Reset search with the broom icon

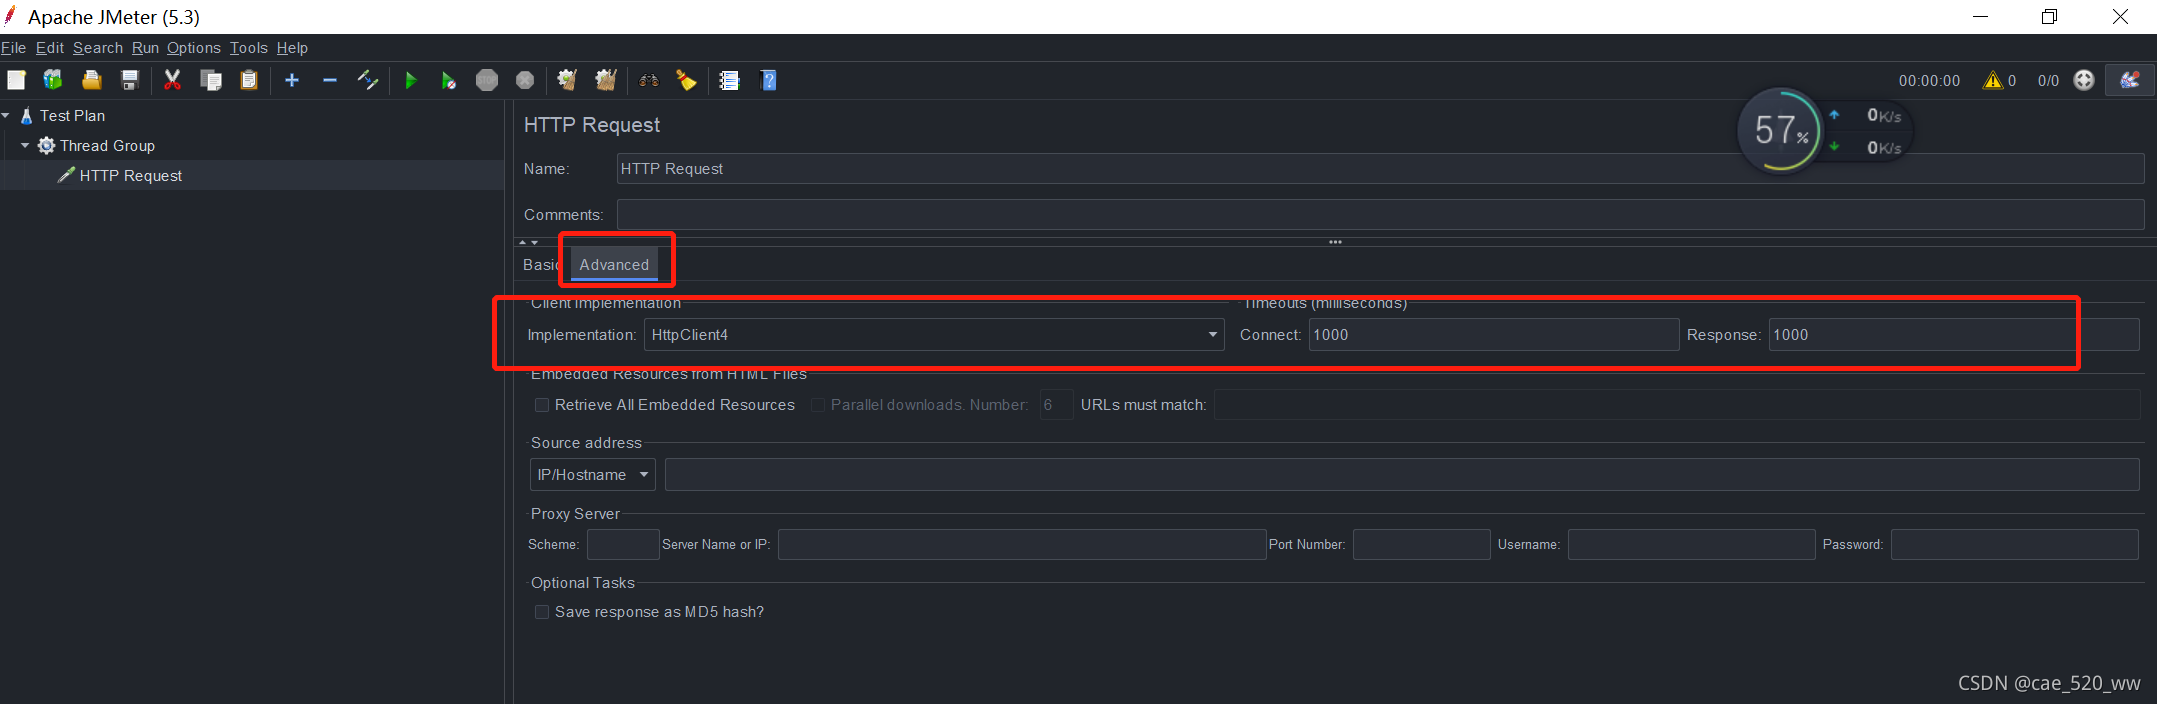[x=686, y=80]
